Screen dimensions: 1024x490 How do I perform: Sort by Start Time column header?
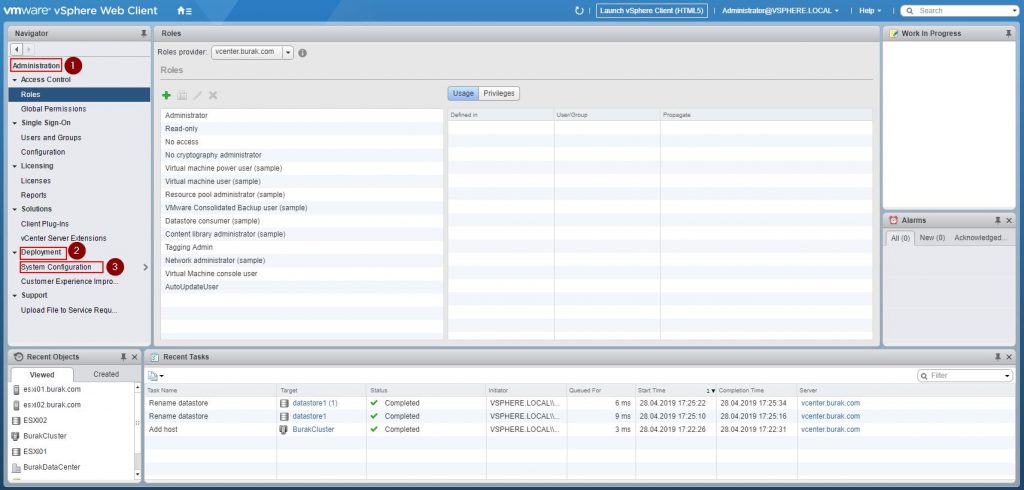coord(676,390)
